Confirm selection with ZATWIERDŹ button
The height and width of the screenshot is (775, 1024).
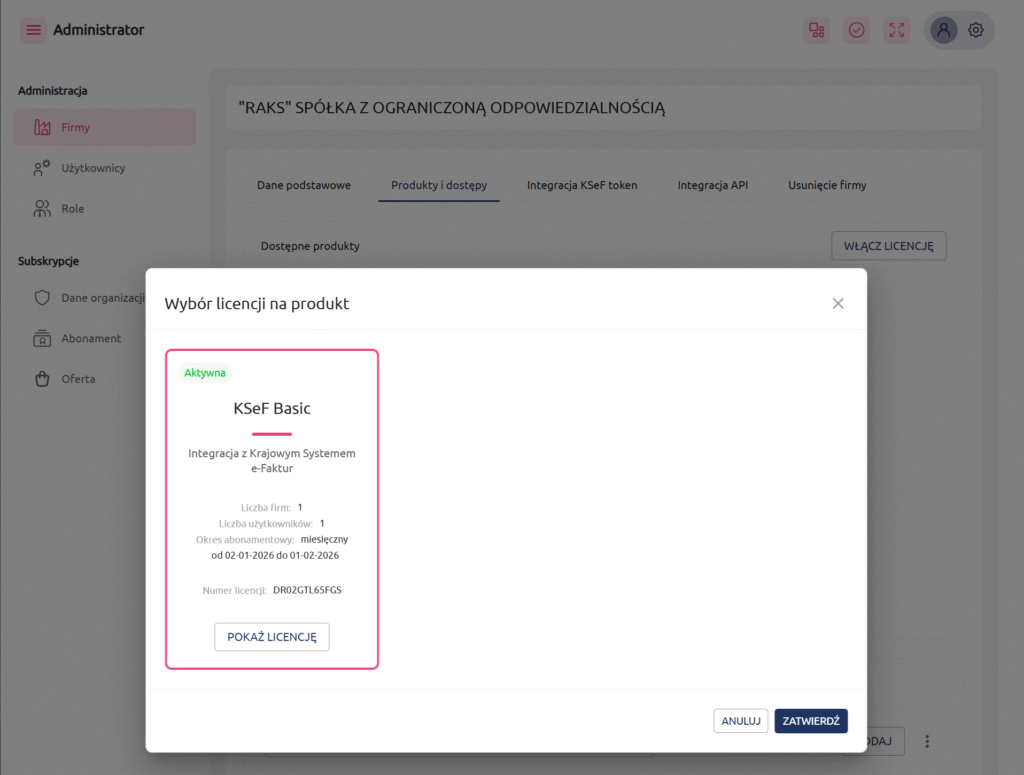810,721
